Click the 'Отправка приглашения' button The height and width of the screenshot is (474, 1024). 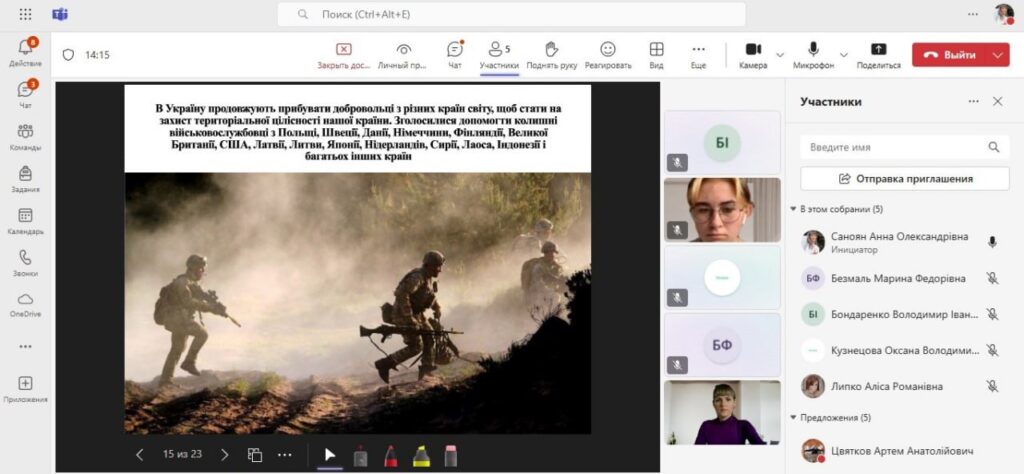[x=905, y=178]
